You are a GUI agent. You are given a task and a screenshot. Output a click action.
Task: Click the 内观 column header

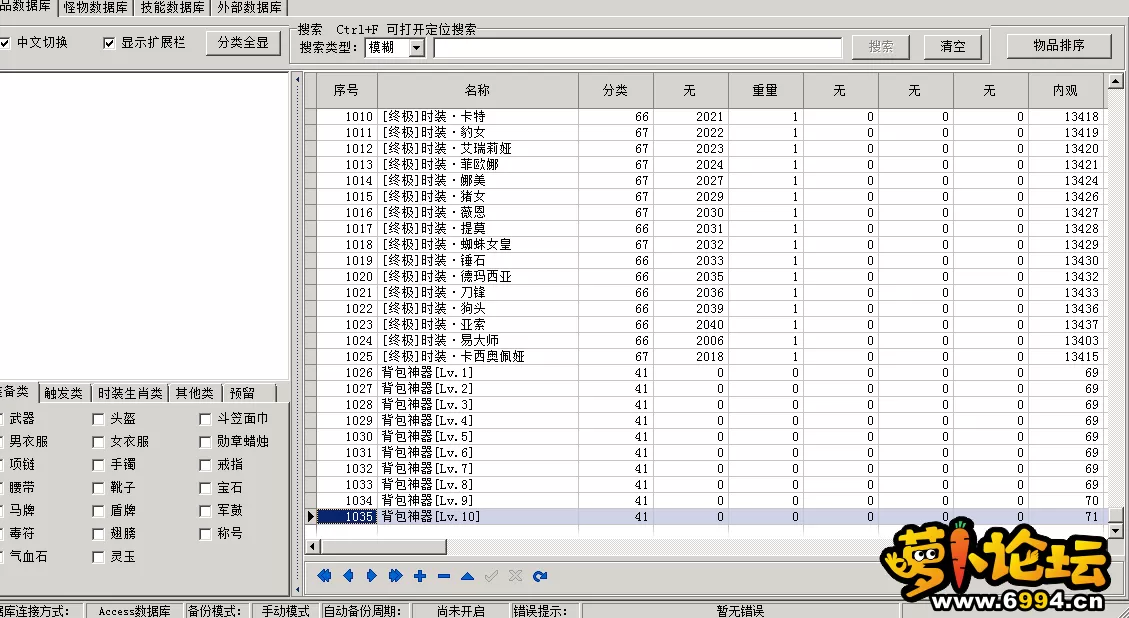(1066, 91)
